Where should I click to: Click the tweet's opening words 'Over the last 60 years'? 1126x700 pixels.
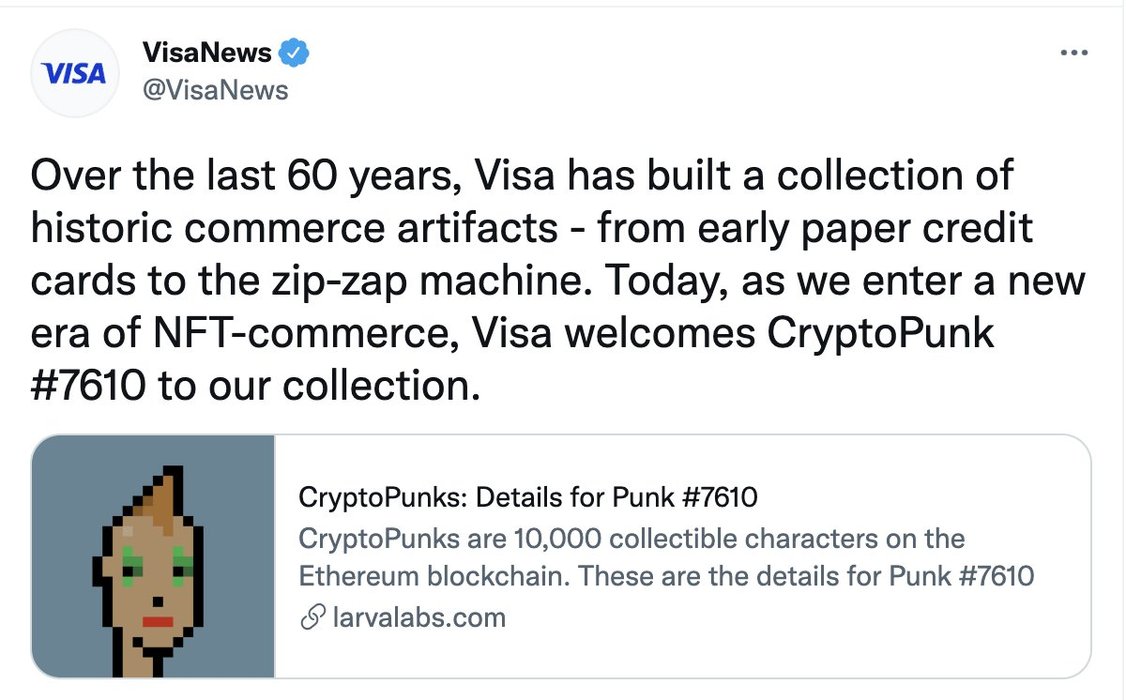[x=246, y=176]
